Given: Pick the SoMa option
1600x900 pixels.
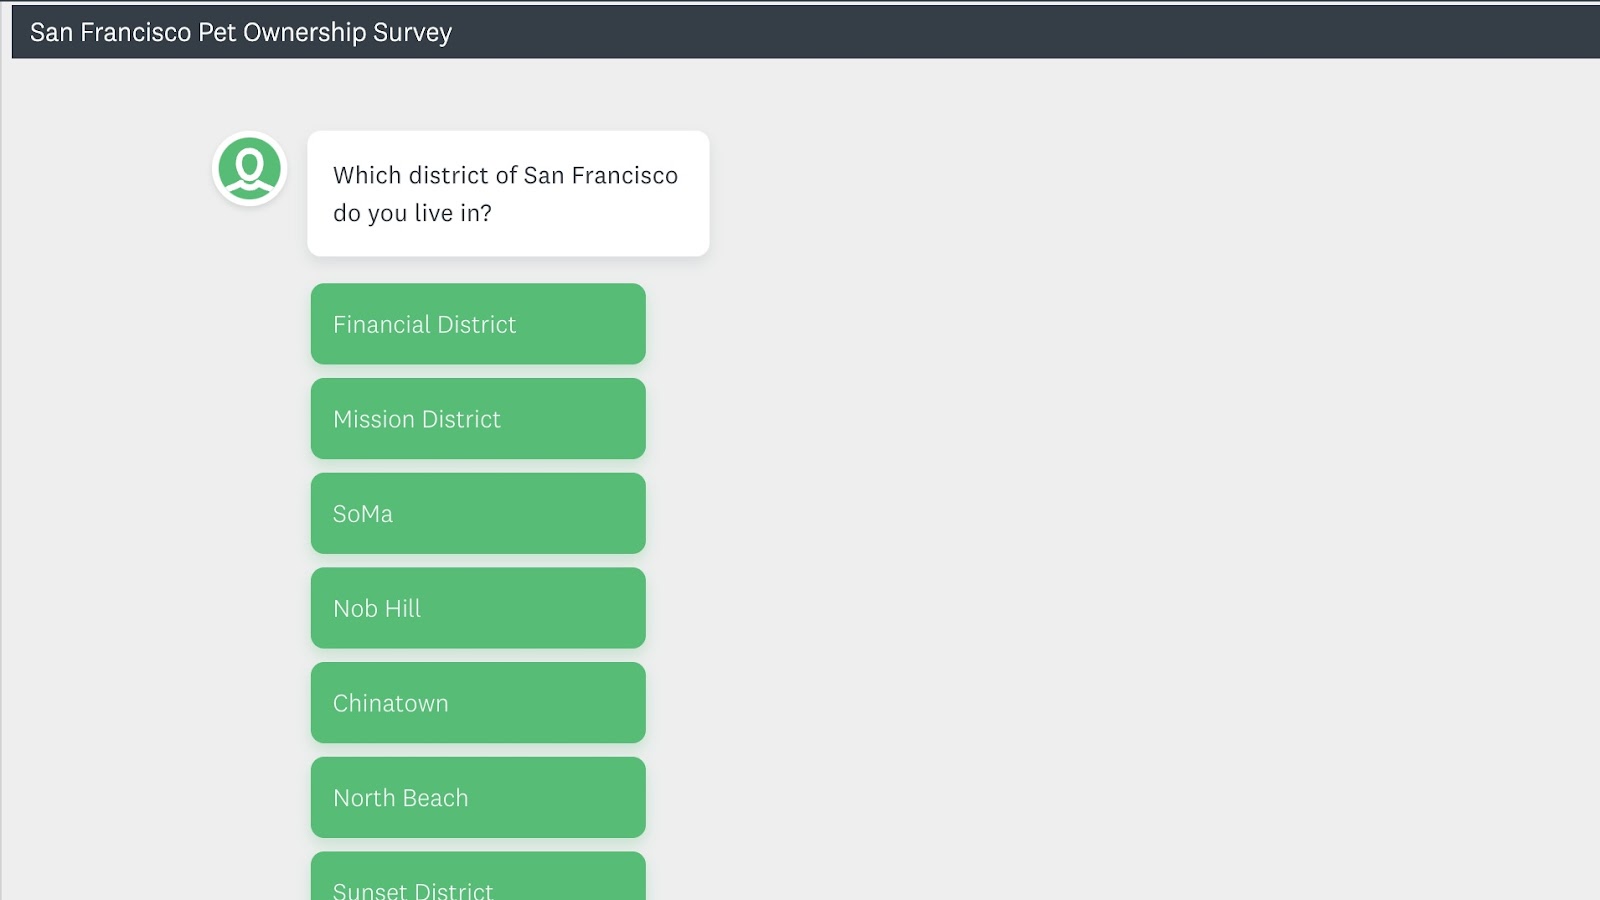Looking at the screenshot, I should pos(478,514).
